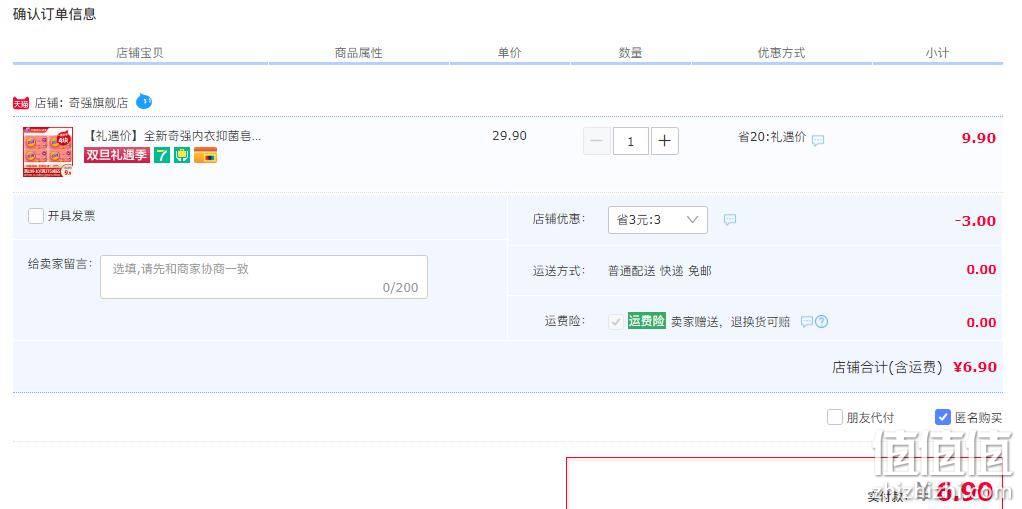Click the 0/200 character counter
The image size is (1022, 509).
400,287
